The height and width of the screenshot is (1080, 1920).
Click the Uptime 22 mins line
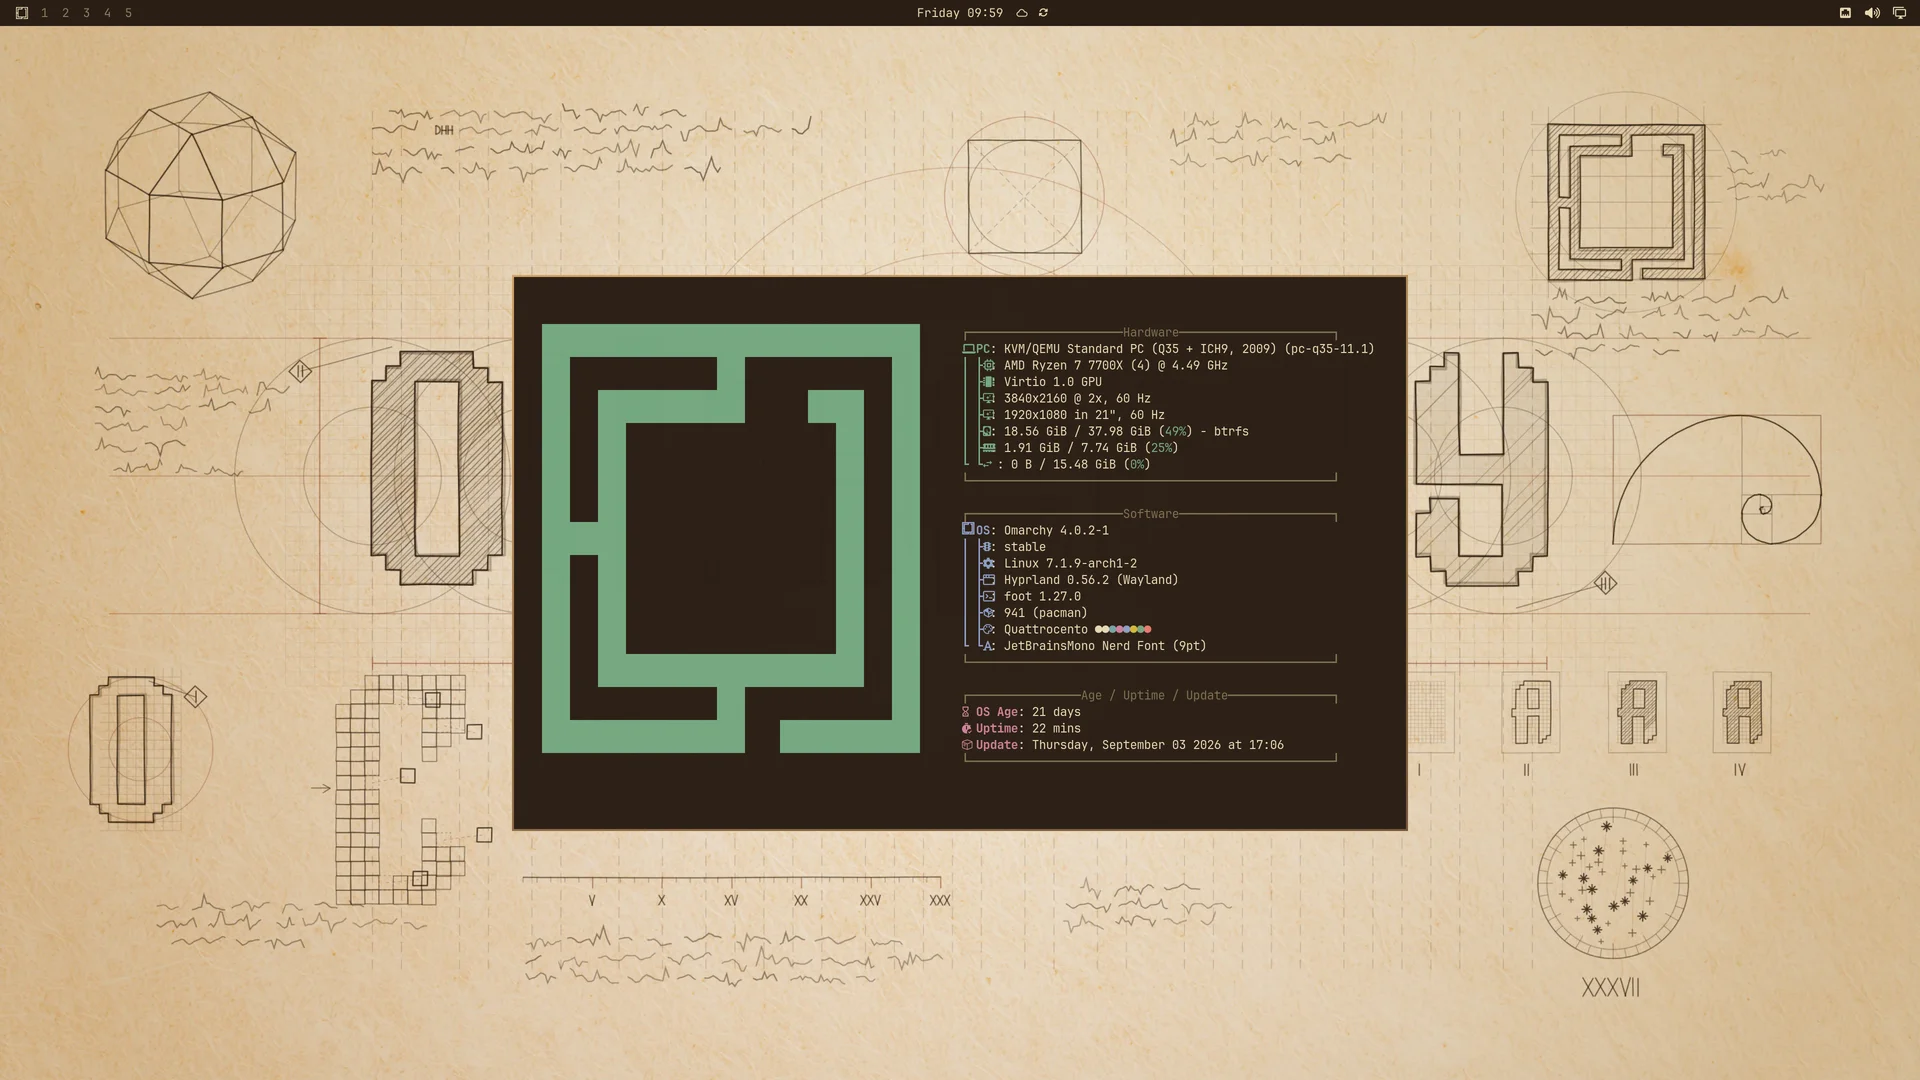tap(1021, 728)
